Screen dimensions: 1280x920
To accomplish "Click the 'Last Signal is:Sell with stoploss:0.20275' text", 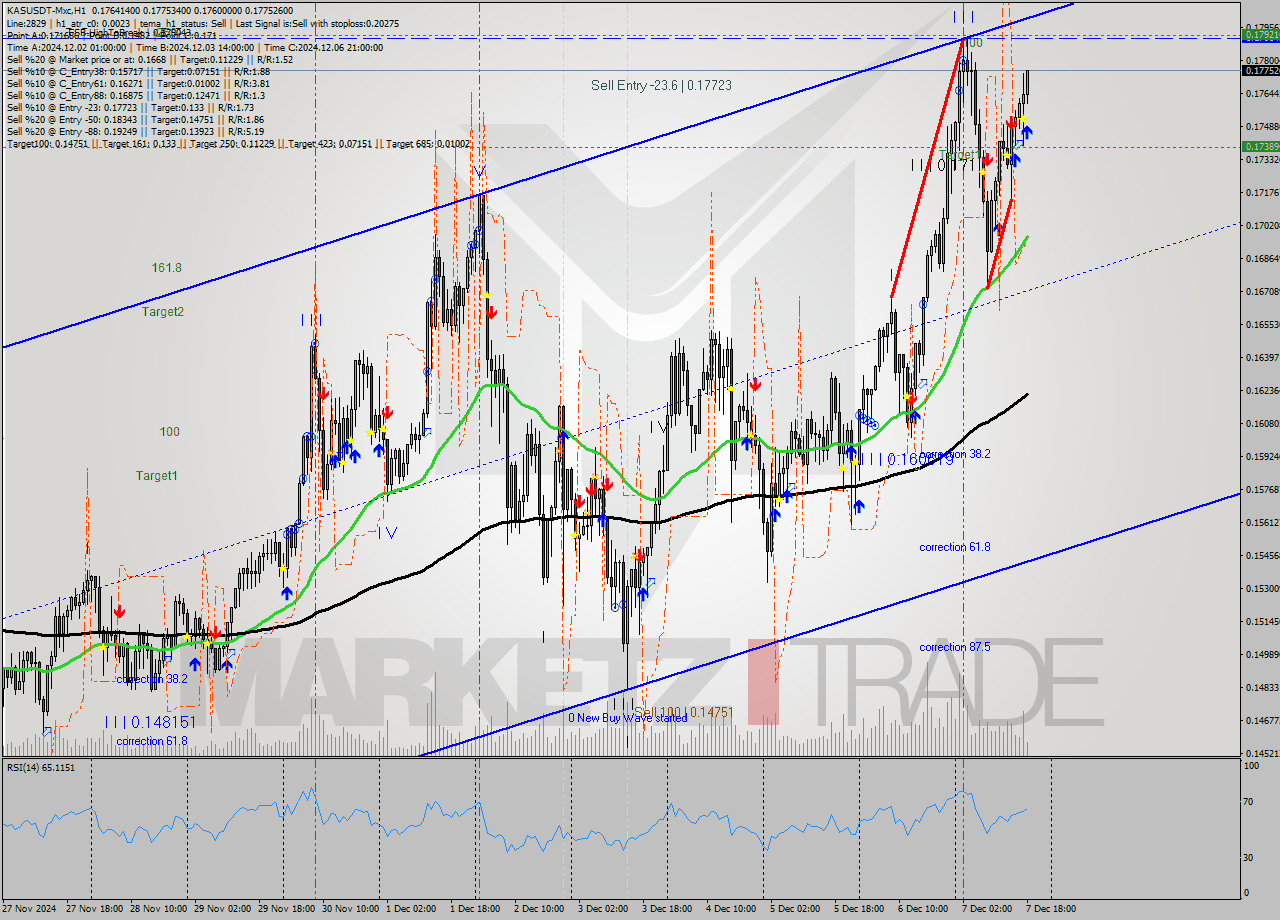I will pyautogui.click(x=319, y=24).
